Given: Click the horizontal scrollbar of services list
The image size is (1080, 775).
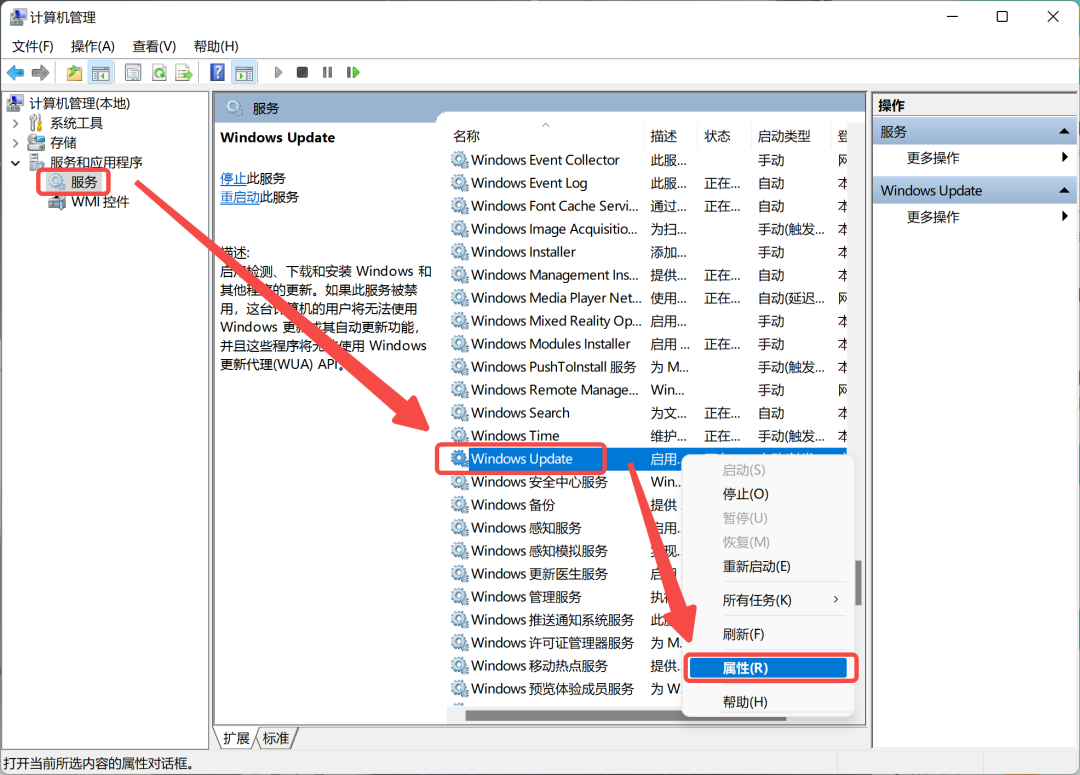Looking at the screenshot, I should click(625, 716).
